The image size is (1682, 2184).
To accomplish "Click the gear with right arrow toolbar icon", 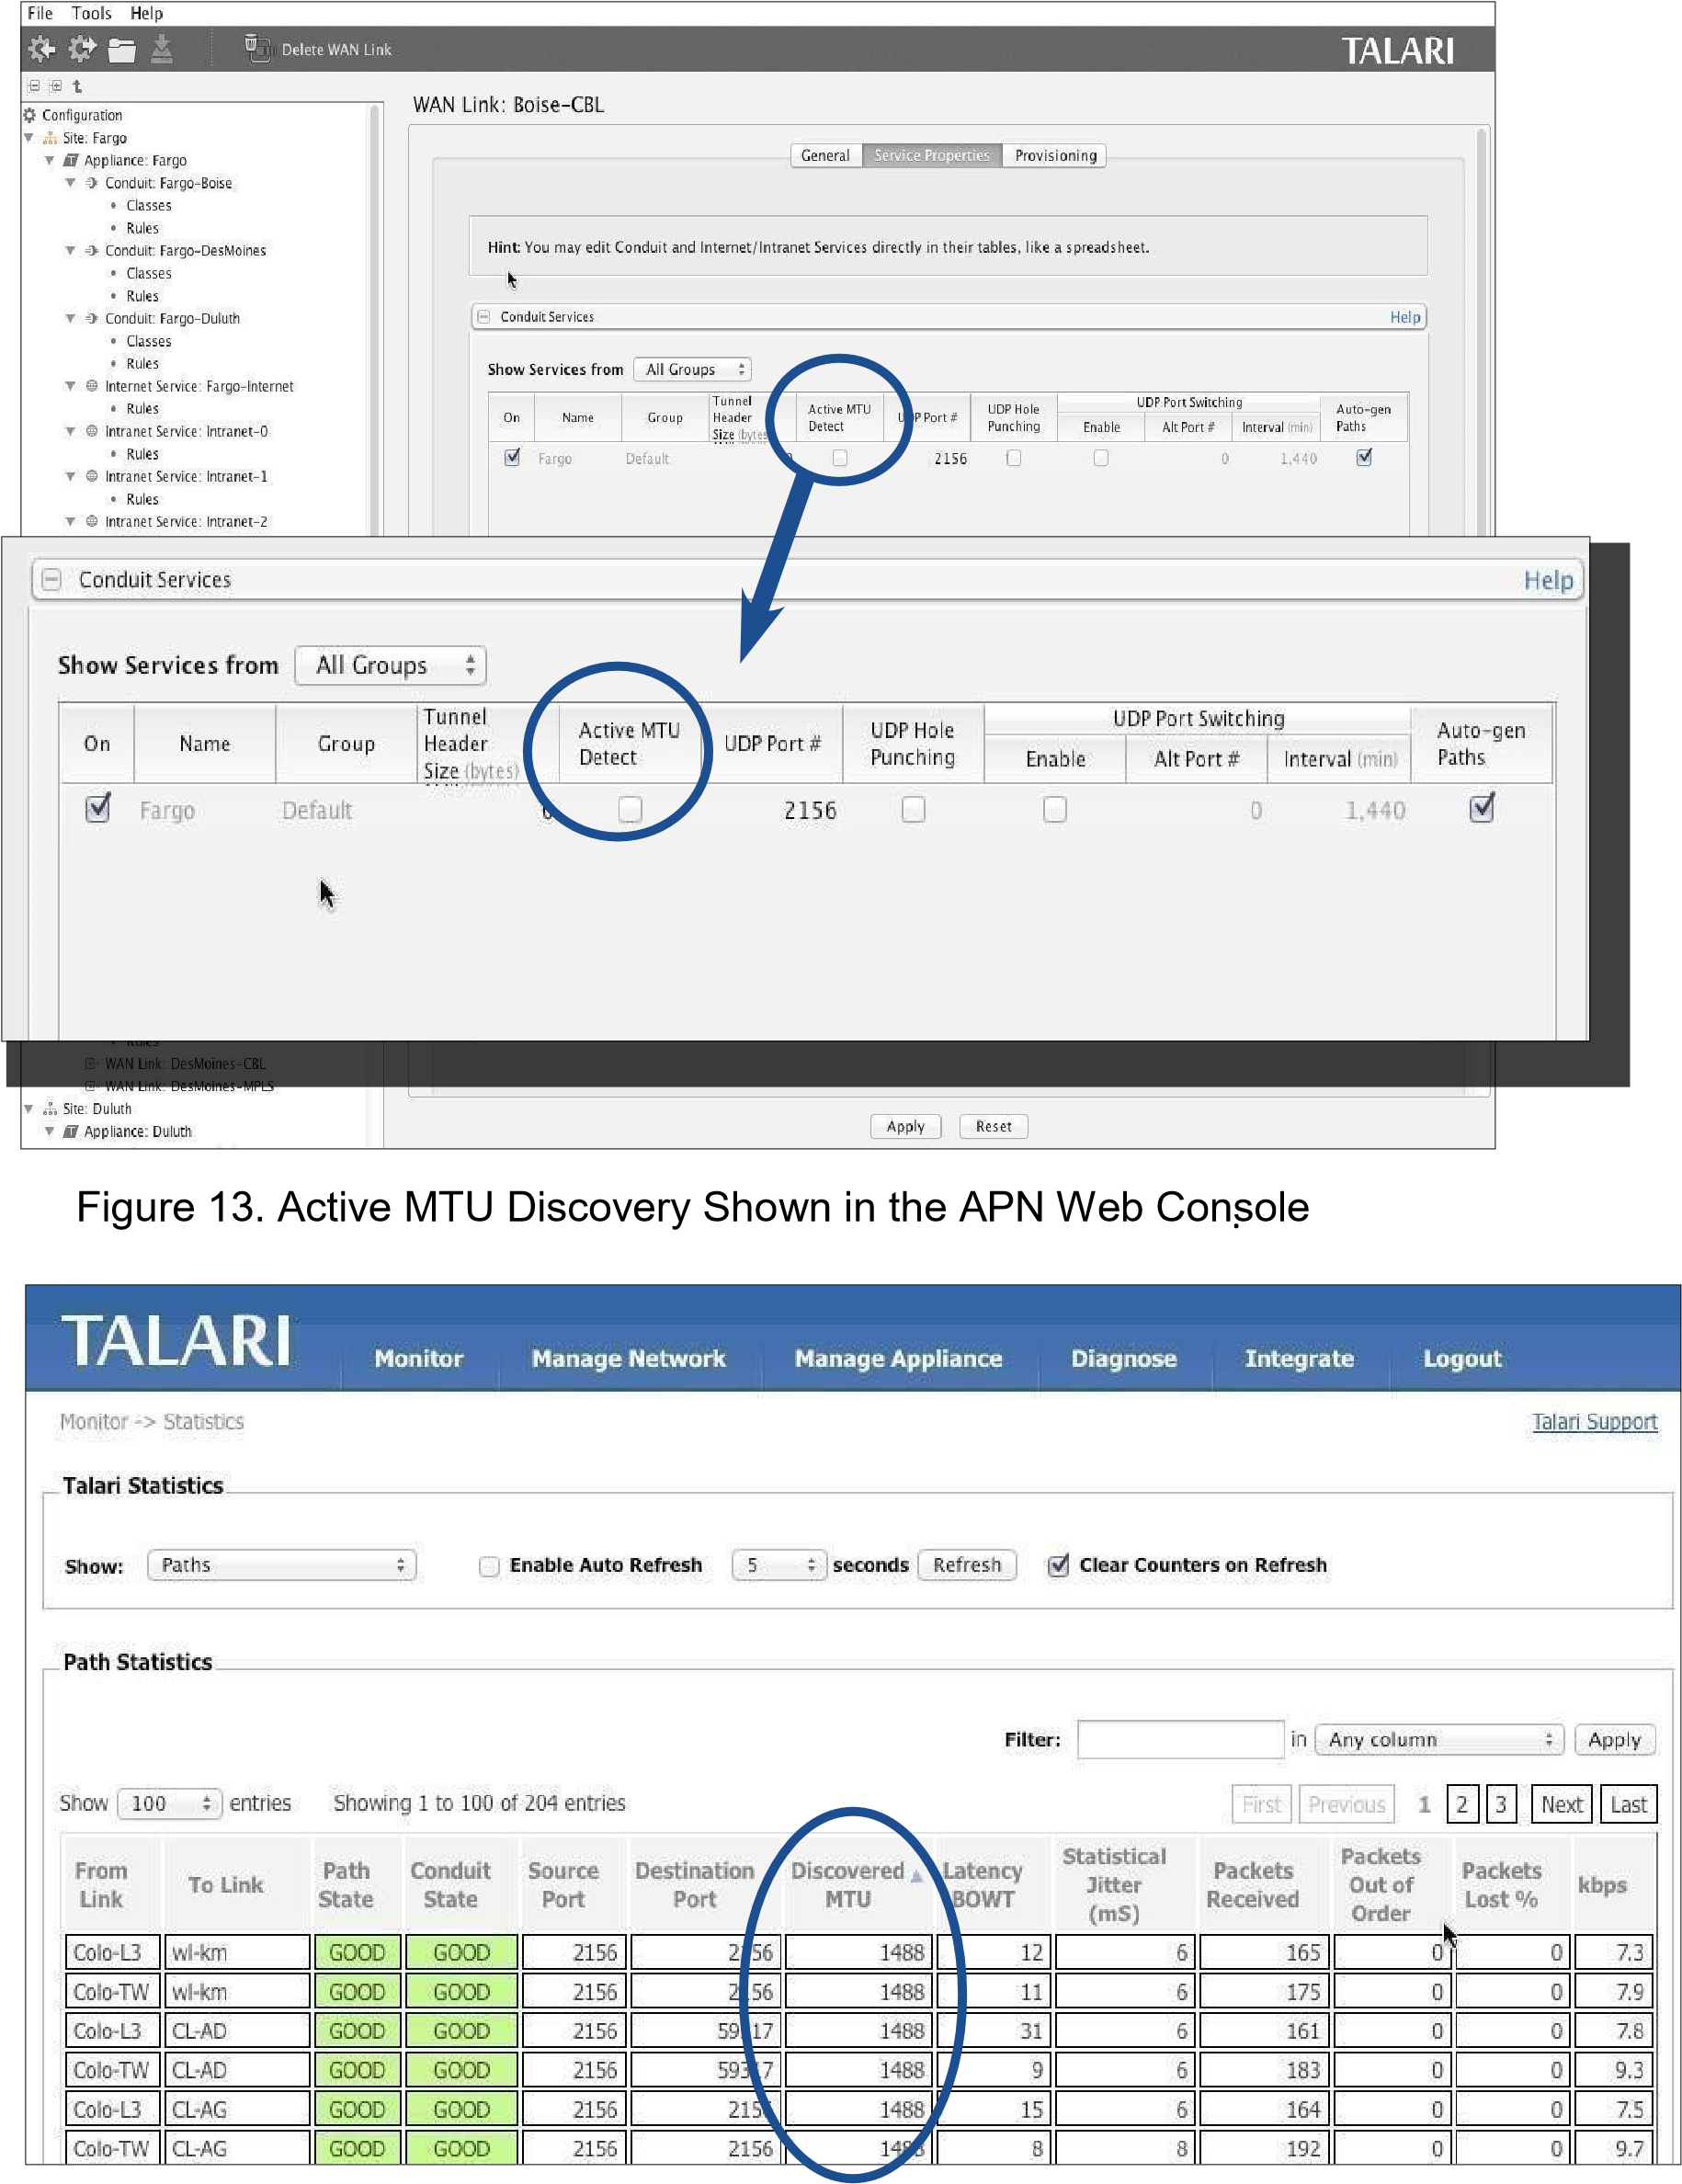I will point(82,49).
